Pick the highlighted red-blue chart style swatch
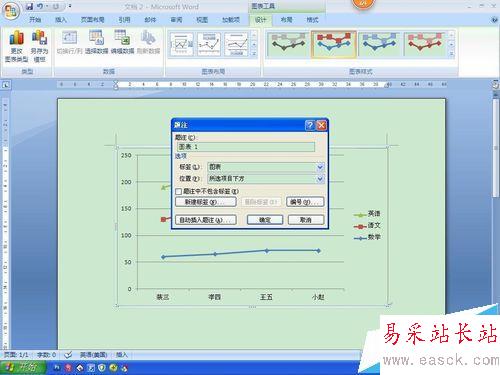The width and height of the screenshot is (500, 375). [334, 44]
